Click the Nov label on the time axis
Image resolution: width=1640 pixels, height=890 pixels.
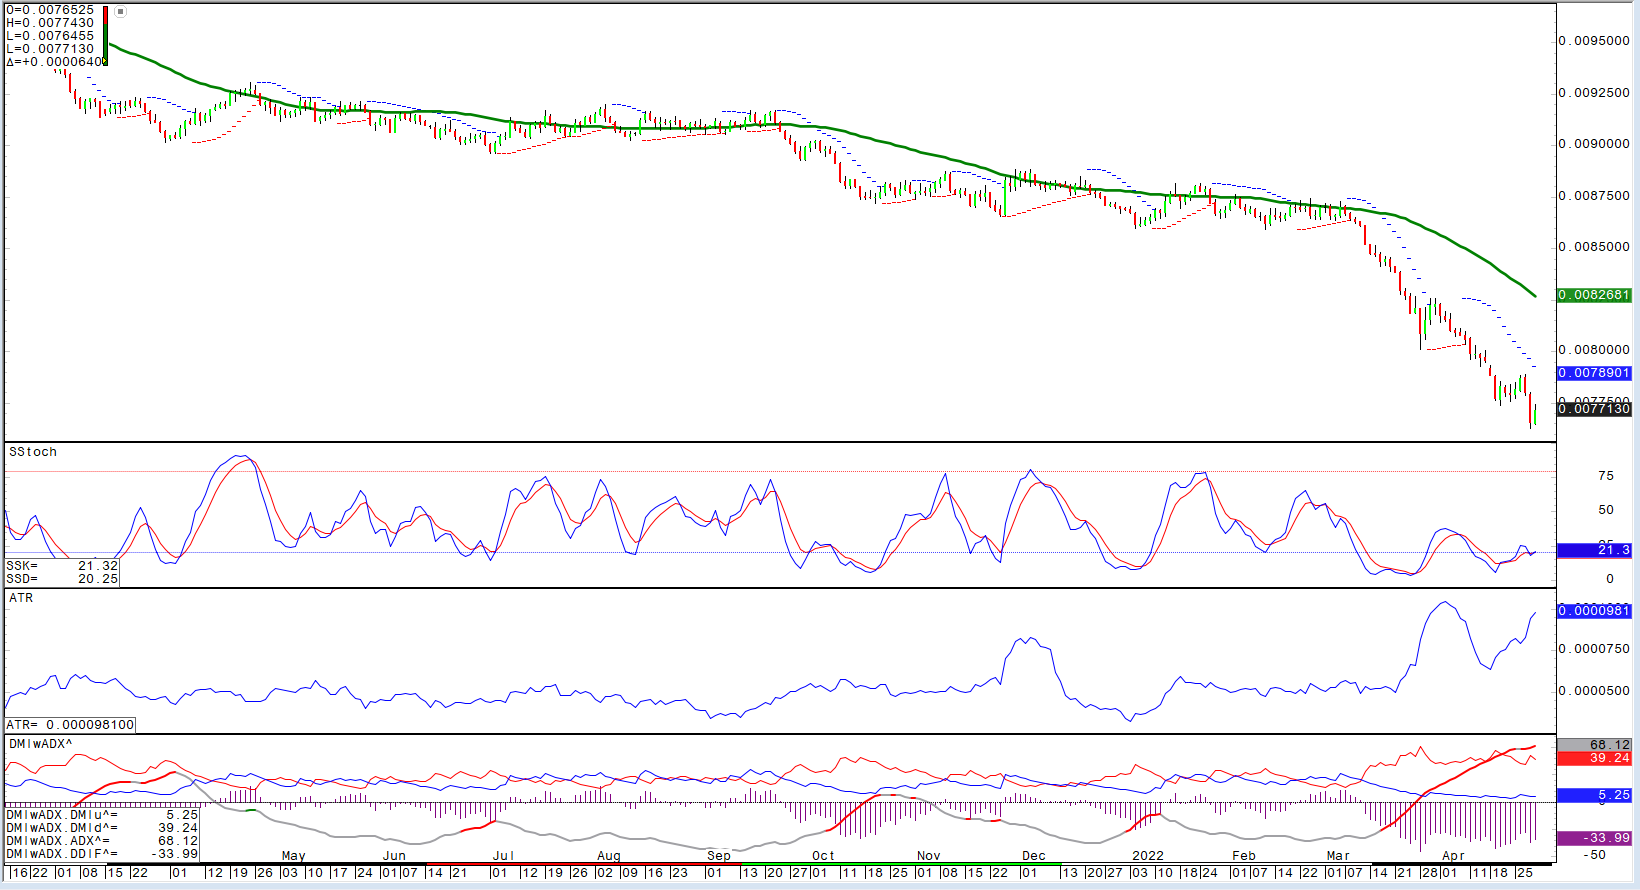pos(929,856)
